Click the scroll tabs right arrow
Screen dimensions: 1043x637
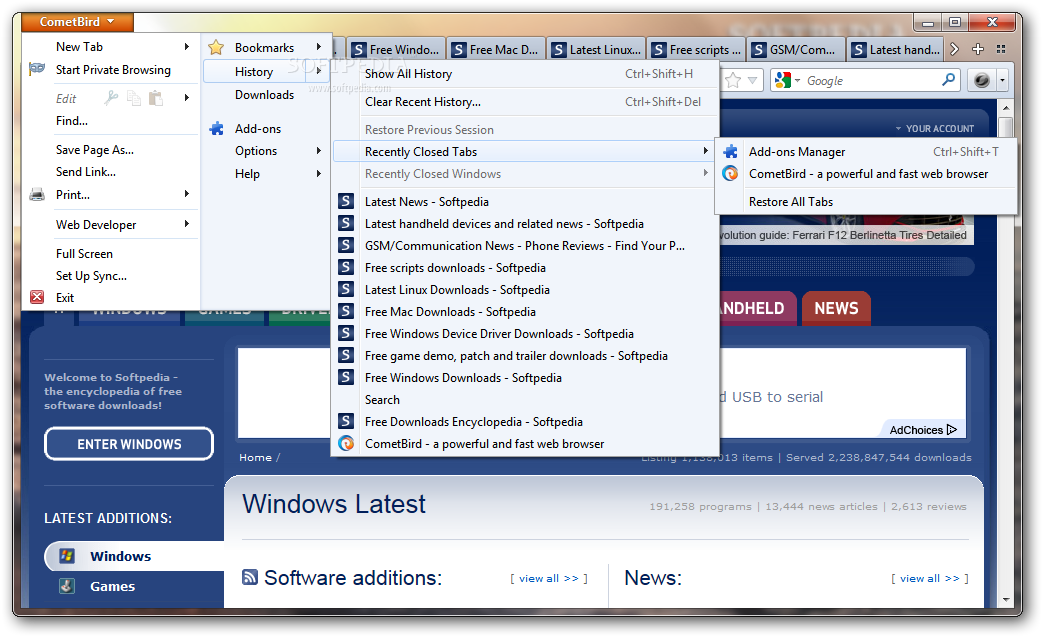coord(955,49)
